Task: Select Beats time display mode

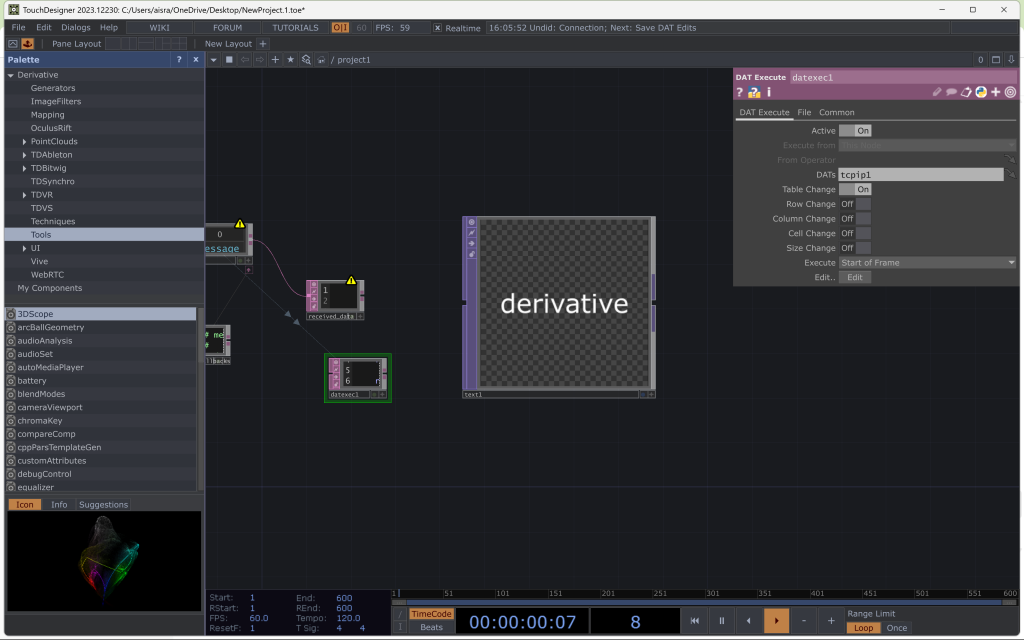Action: 431,627
